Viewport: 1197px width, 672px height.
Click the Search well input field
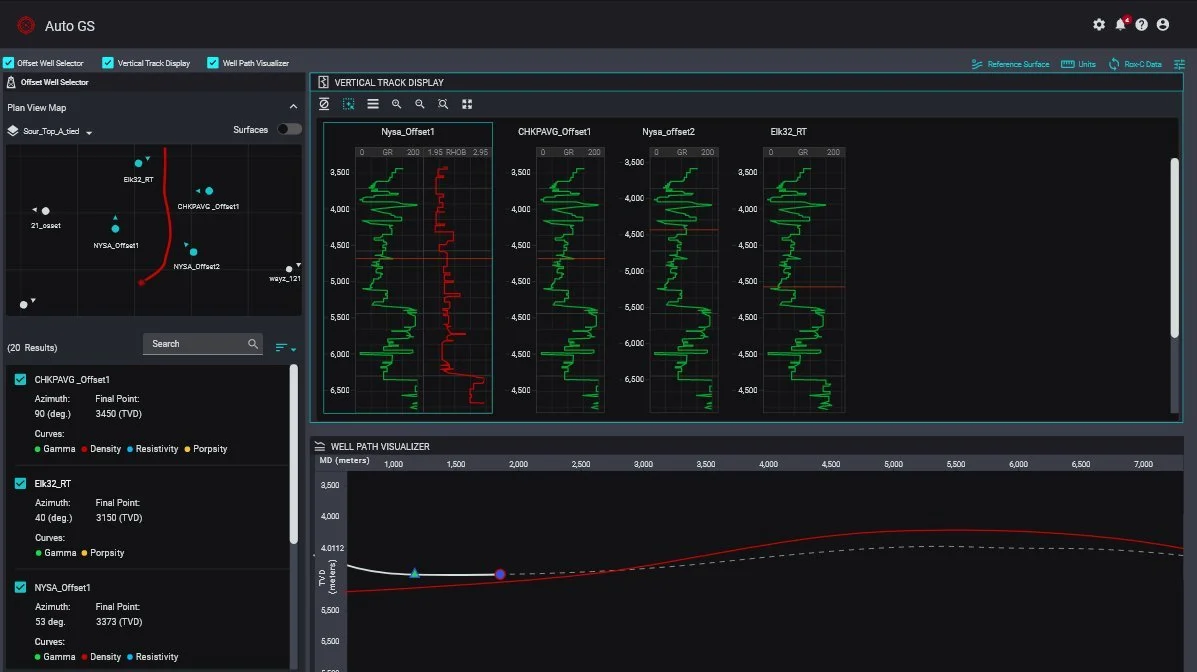point(202,344)
